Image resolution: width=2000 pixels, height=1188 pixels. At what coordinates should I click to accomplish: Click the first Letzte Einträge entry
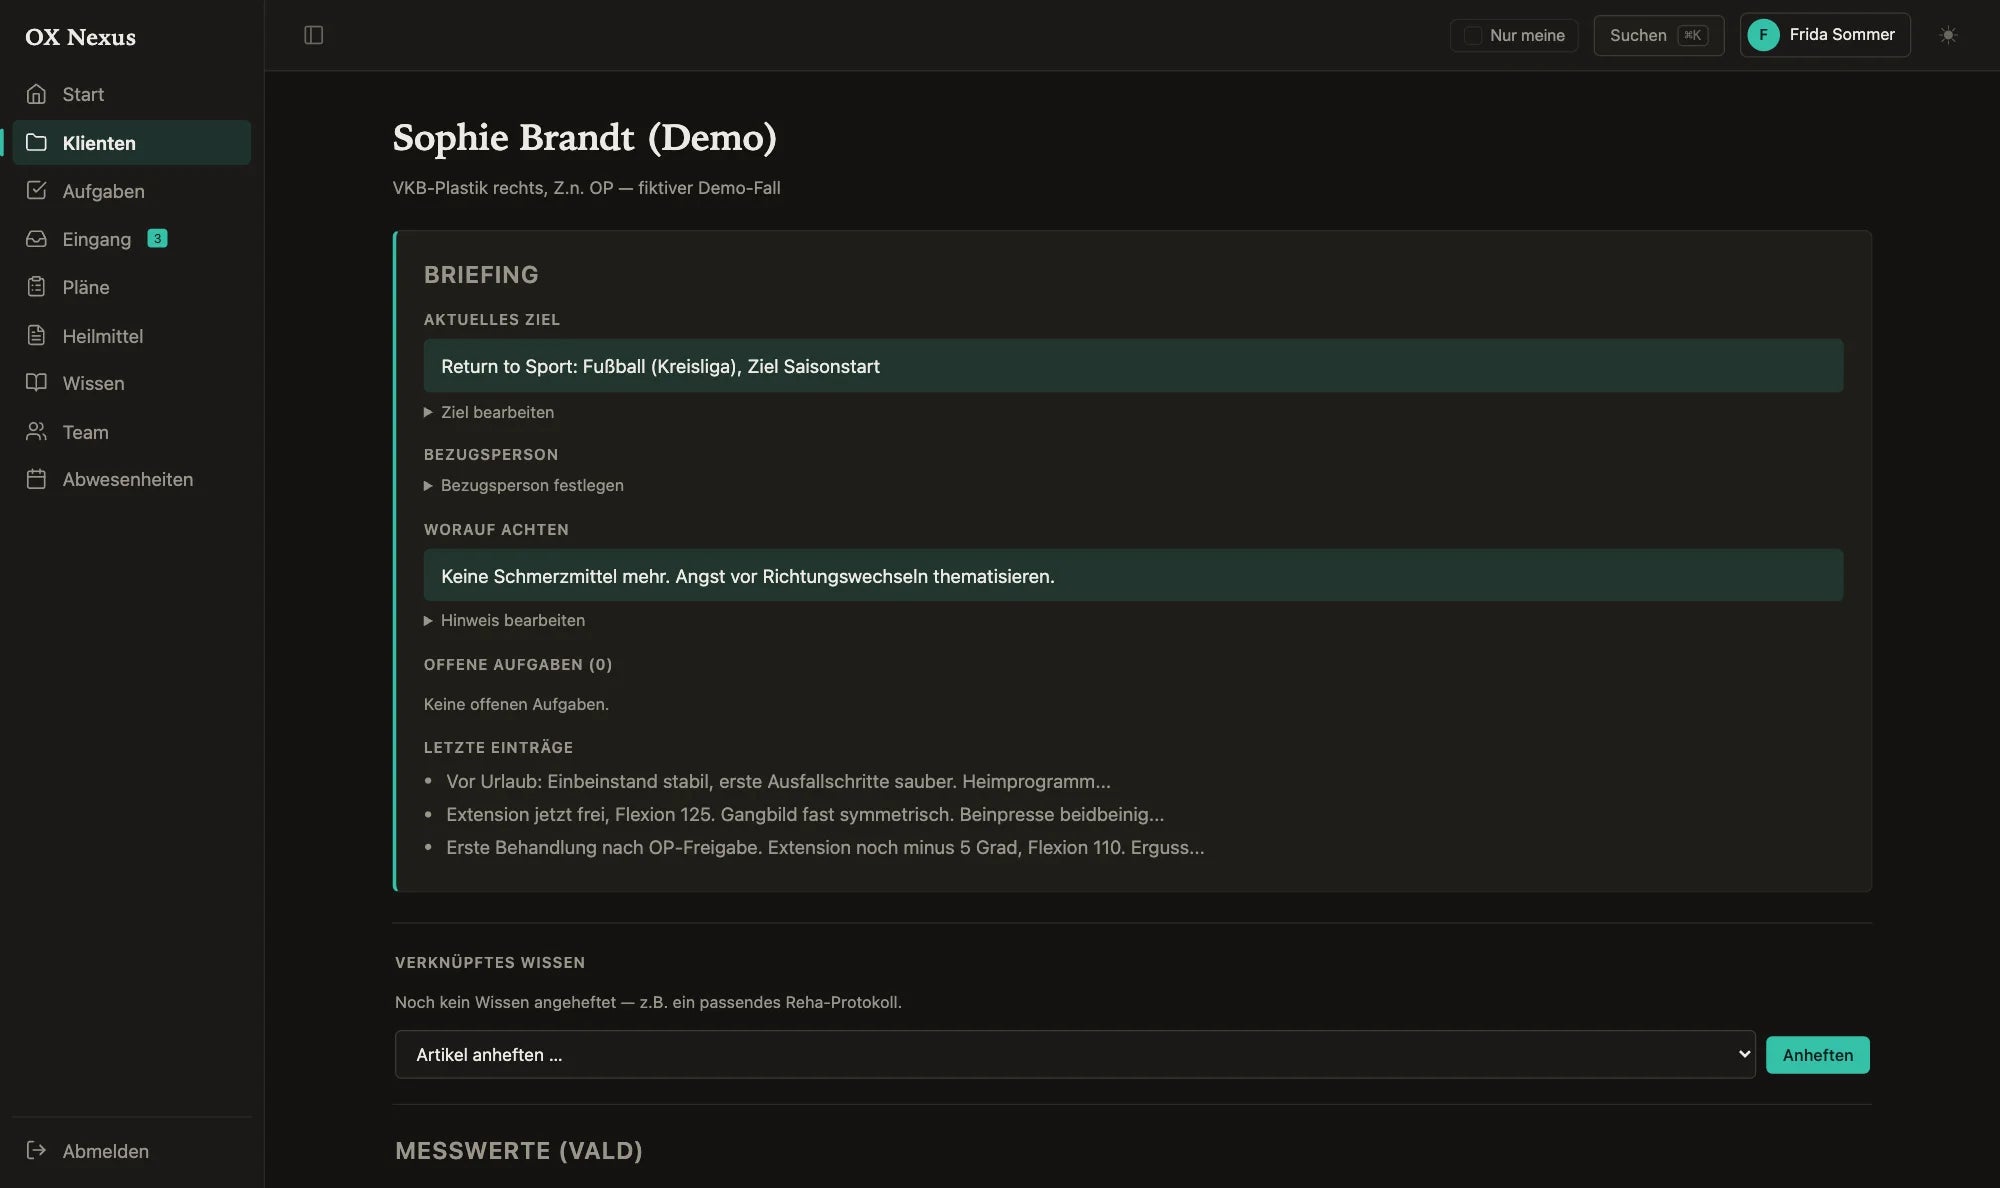pyautogui.click(x=778, y=781)
